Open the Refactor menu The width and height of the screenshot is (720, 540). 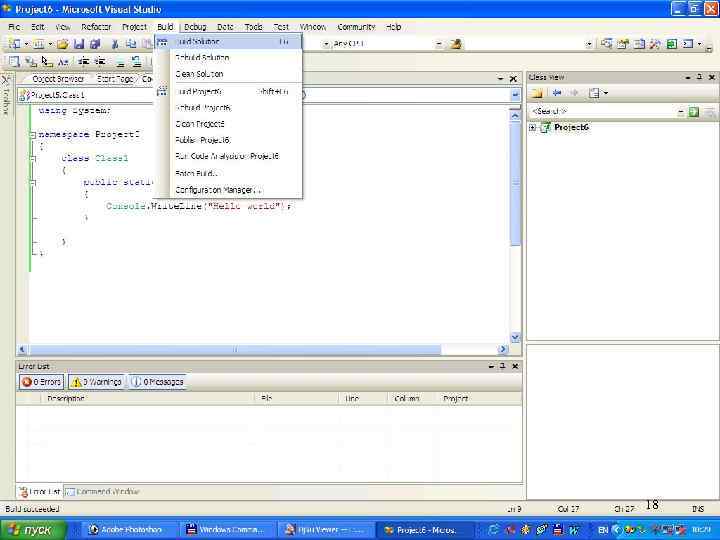(96, 27)
